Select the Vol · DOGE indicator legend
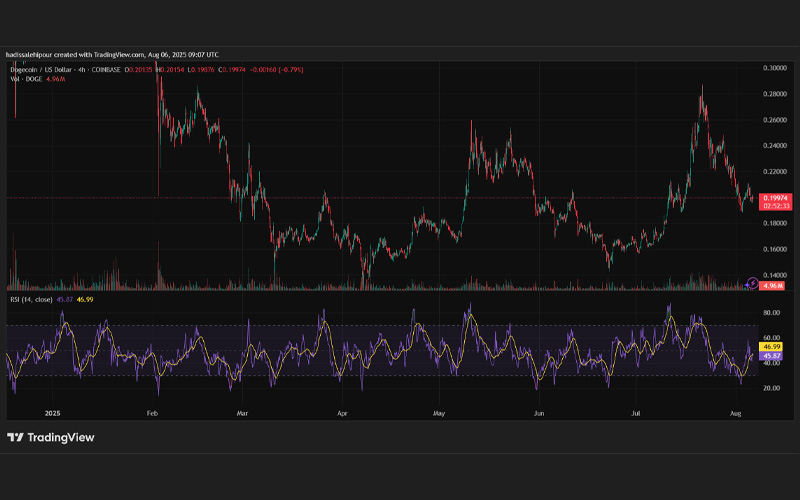800x500 pixels. [27, 79]
